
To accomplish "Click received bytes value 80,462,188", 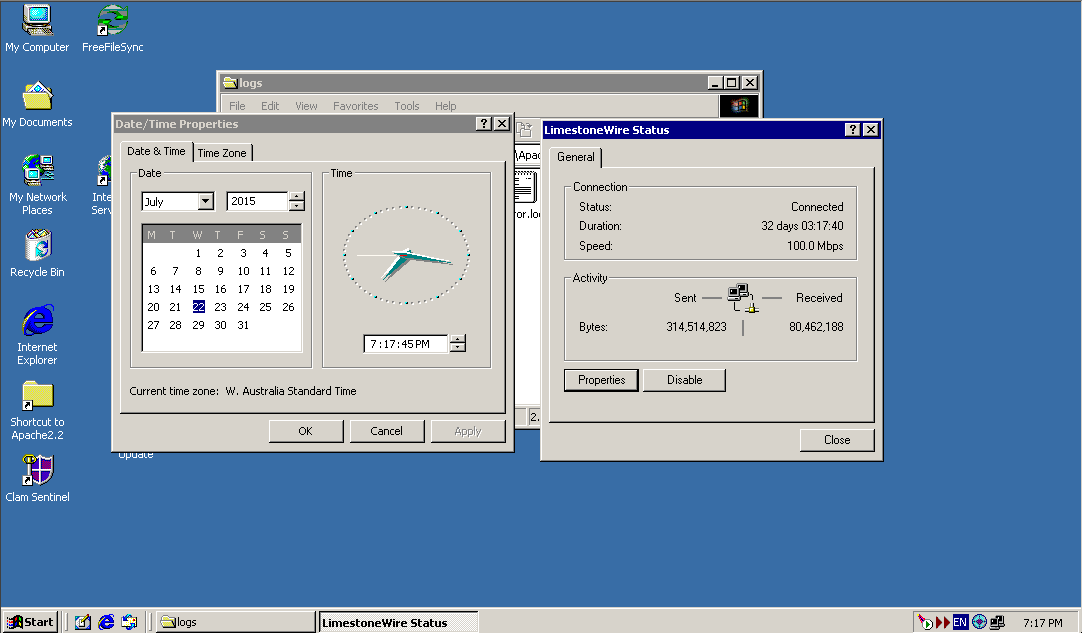I will click(x=816, y=327).
